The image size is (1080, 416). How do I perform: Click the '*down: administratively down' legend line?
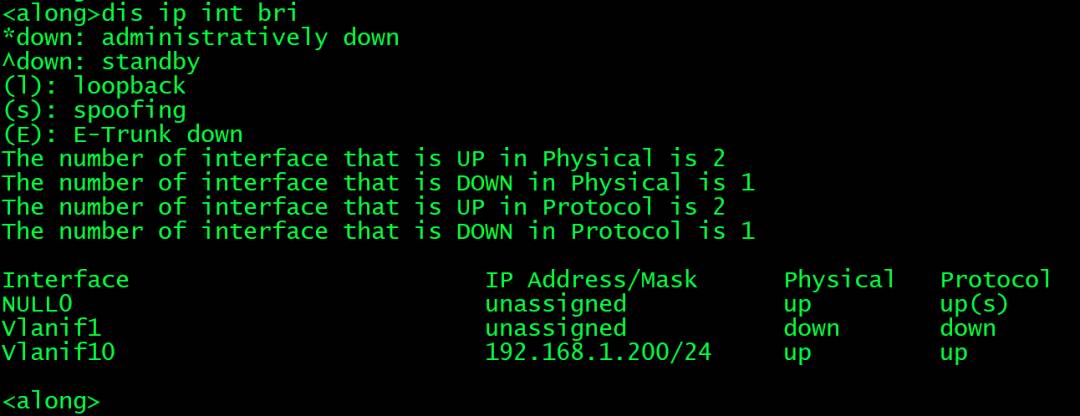click(200, 37)
